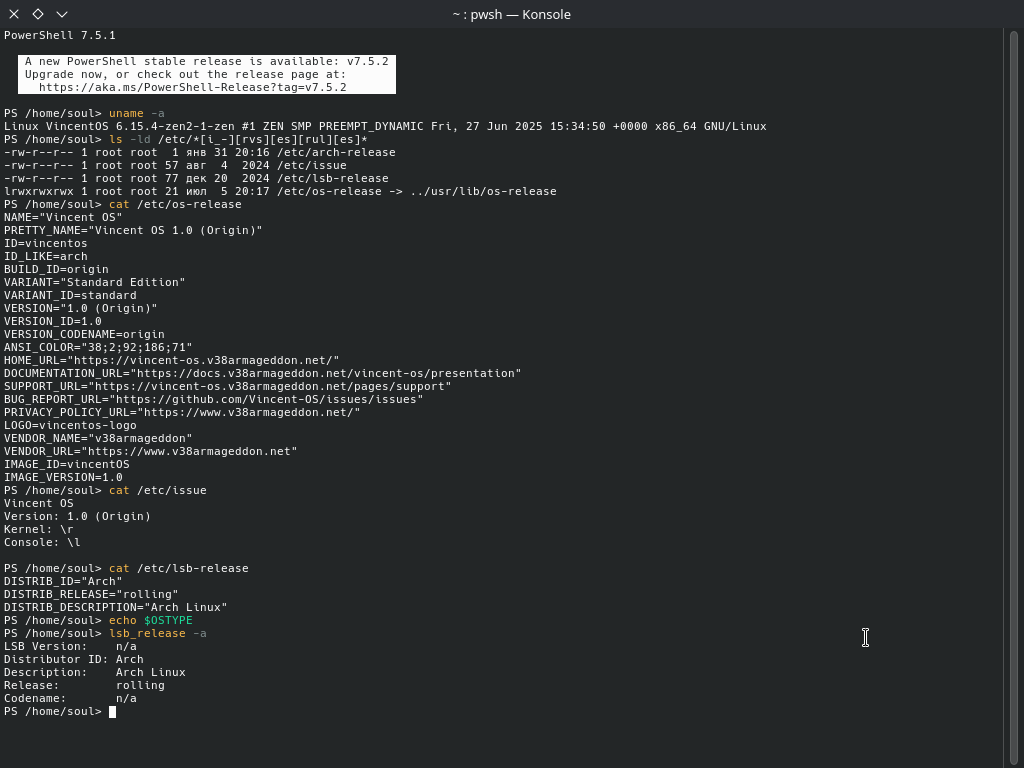Click the 'VERSION_ID=1.0' line
Viewport: 1024px width, 768px height.
[53, 322]
